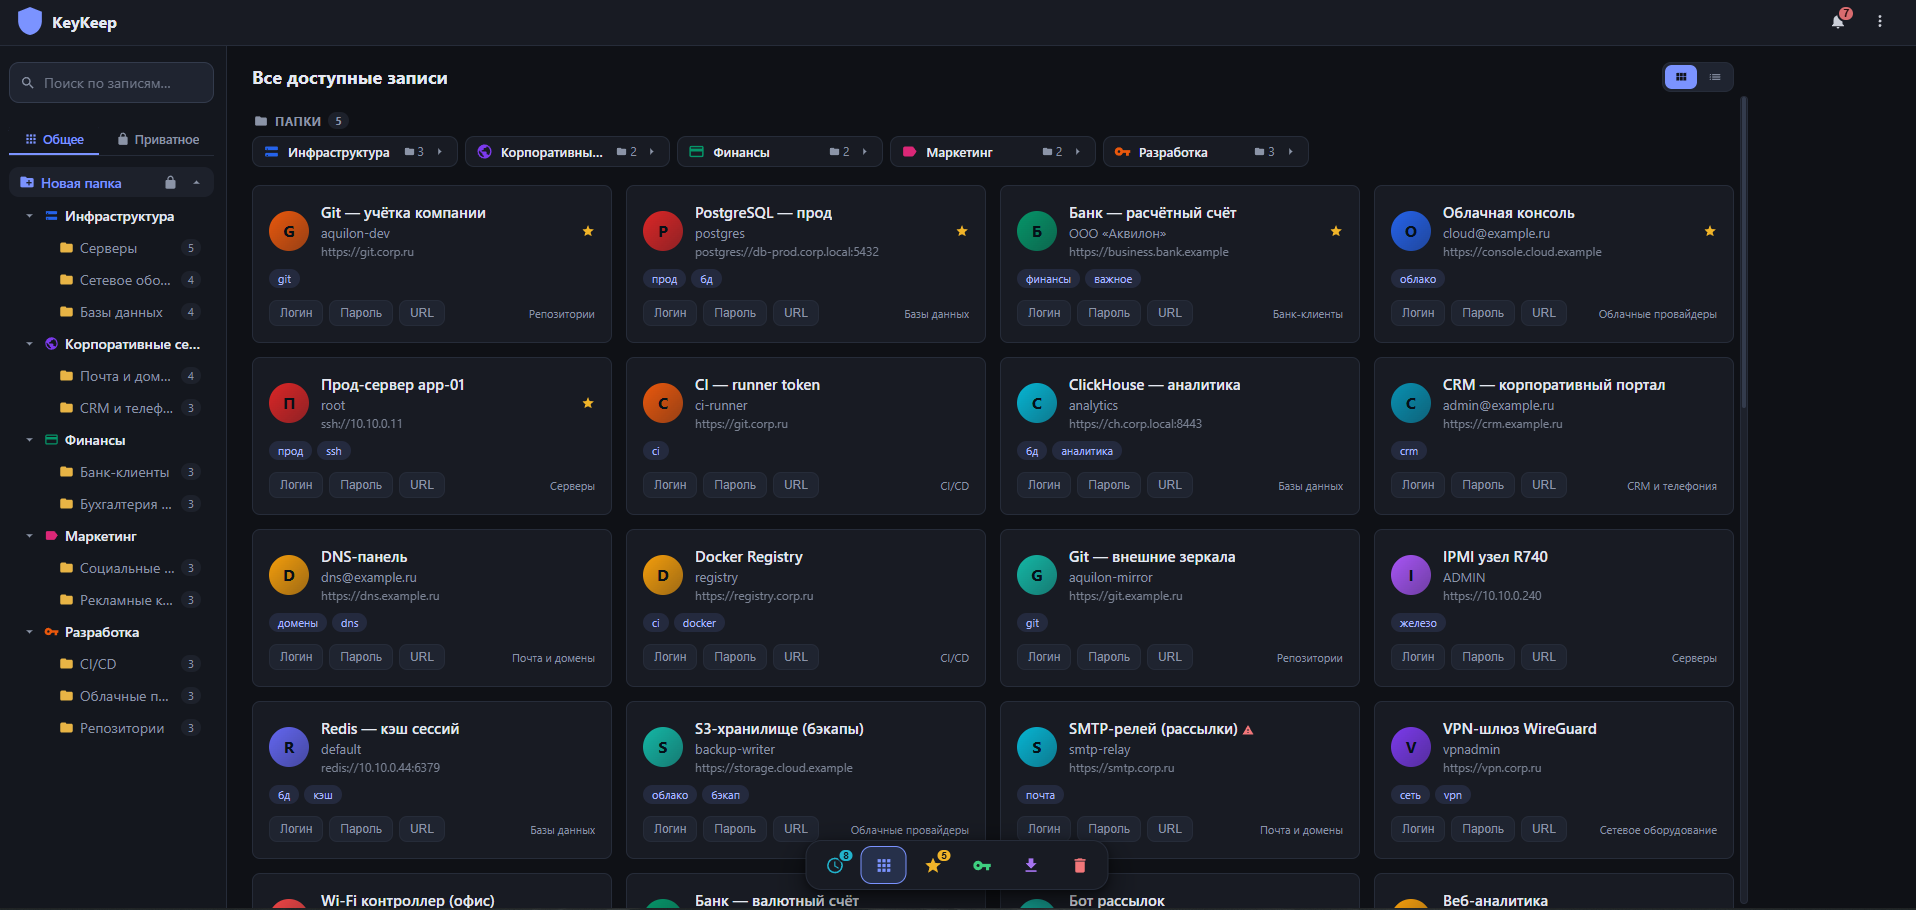This screenshot has width=1916, height=910.
Task: Click the R avatar of Redis — кэш сессий
Action: pyautogui.click(x=289, y=748)
